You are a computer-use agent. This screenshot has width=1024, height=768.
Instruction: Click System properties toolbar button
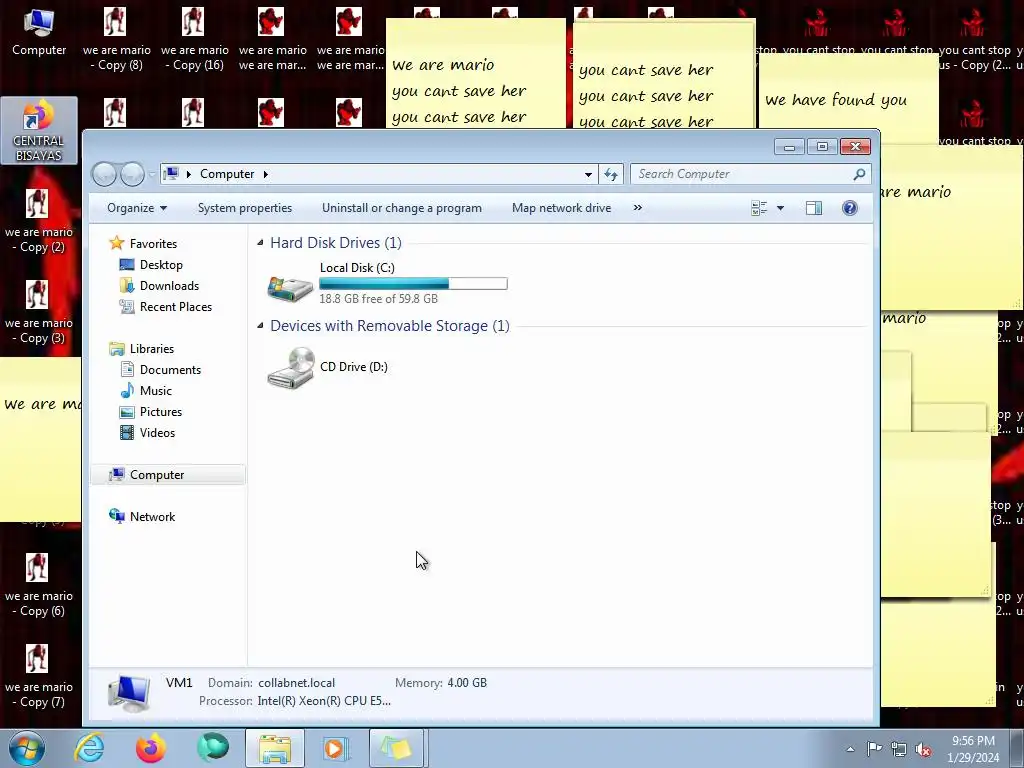click(x=245, y=208)
